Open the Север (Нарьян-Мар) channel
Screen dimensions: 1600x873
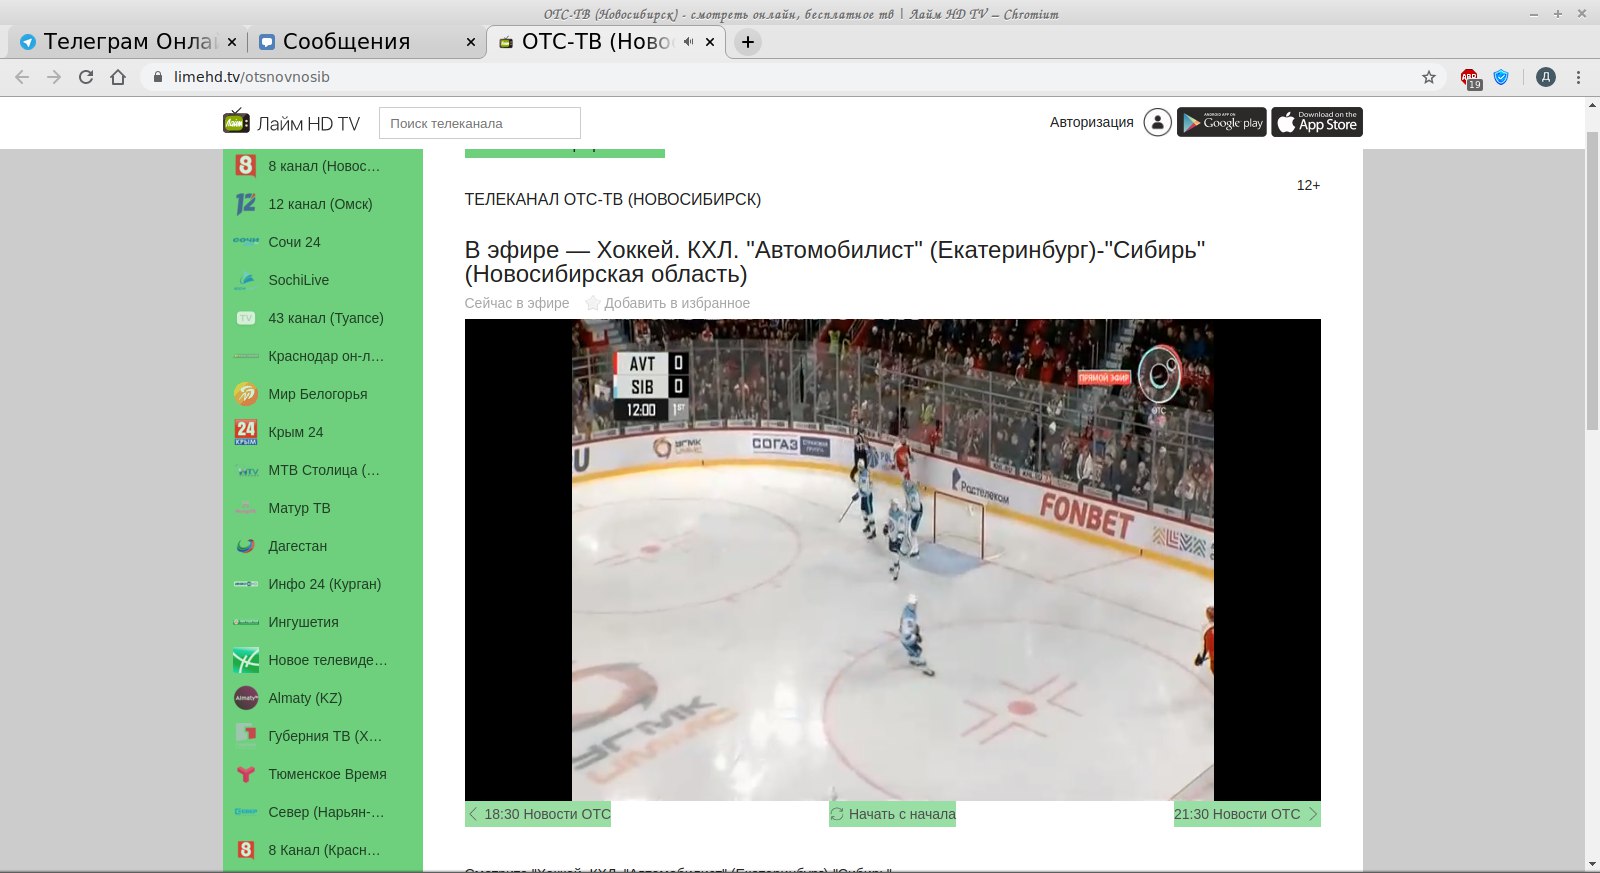point(323,812)
